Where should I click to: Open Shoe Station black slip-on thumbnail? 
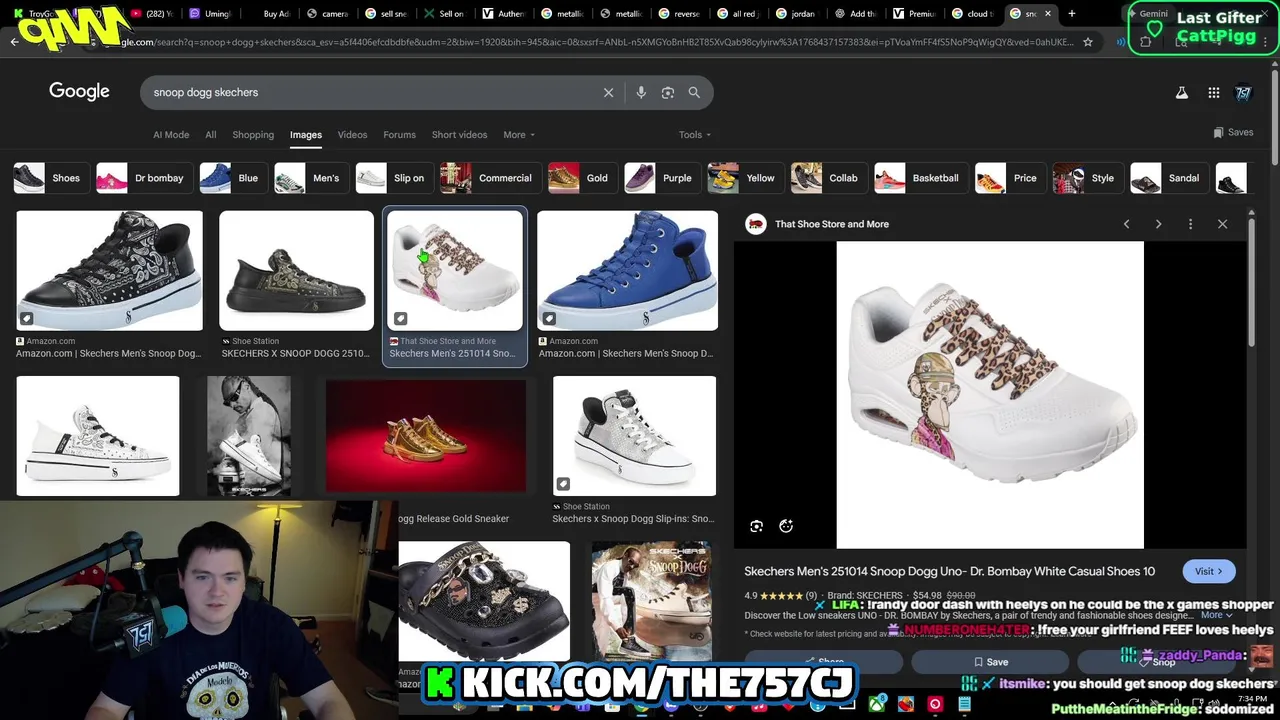(296, 270)
